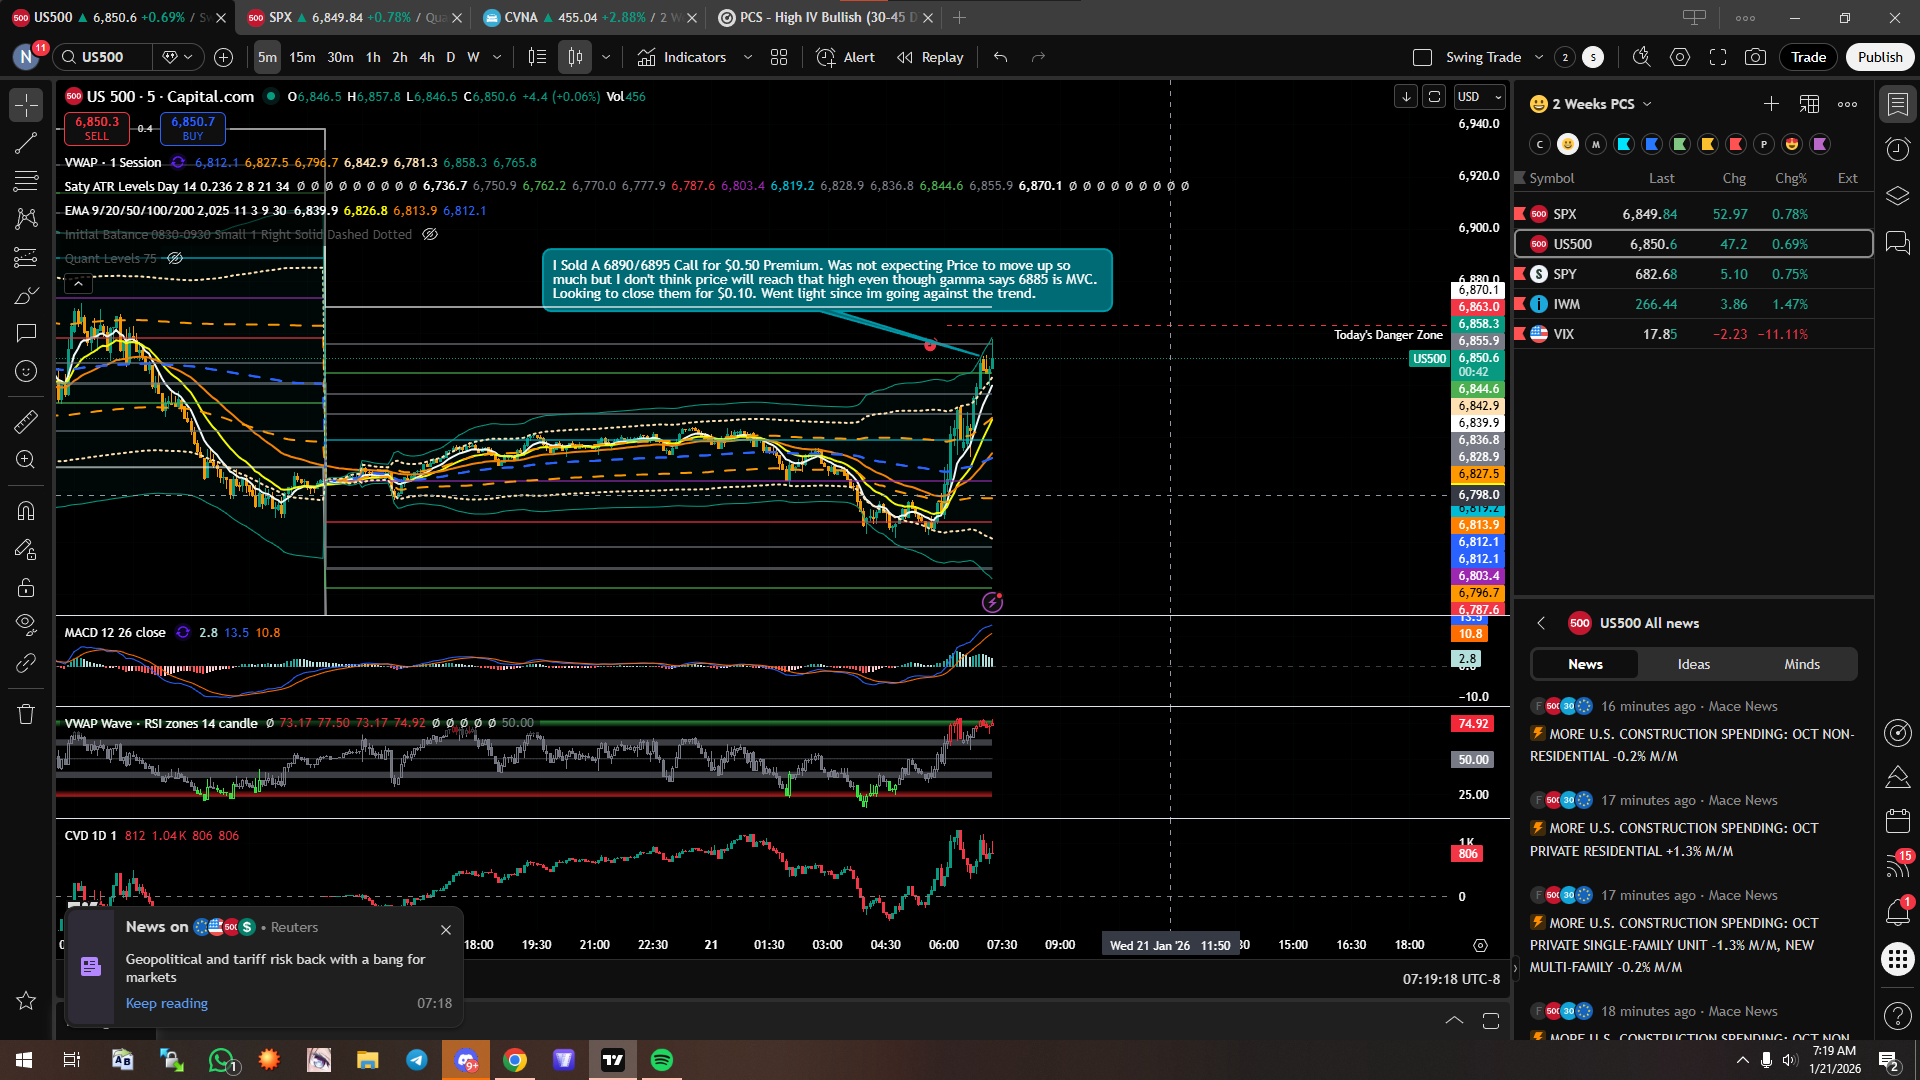Viewport: 1920px width, 1080px height.
Task: Click the Publish button
Action: pos(1879,57)
